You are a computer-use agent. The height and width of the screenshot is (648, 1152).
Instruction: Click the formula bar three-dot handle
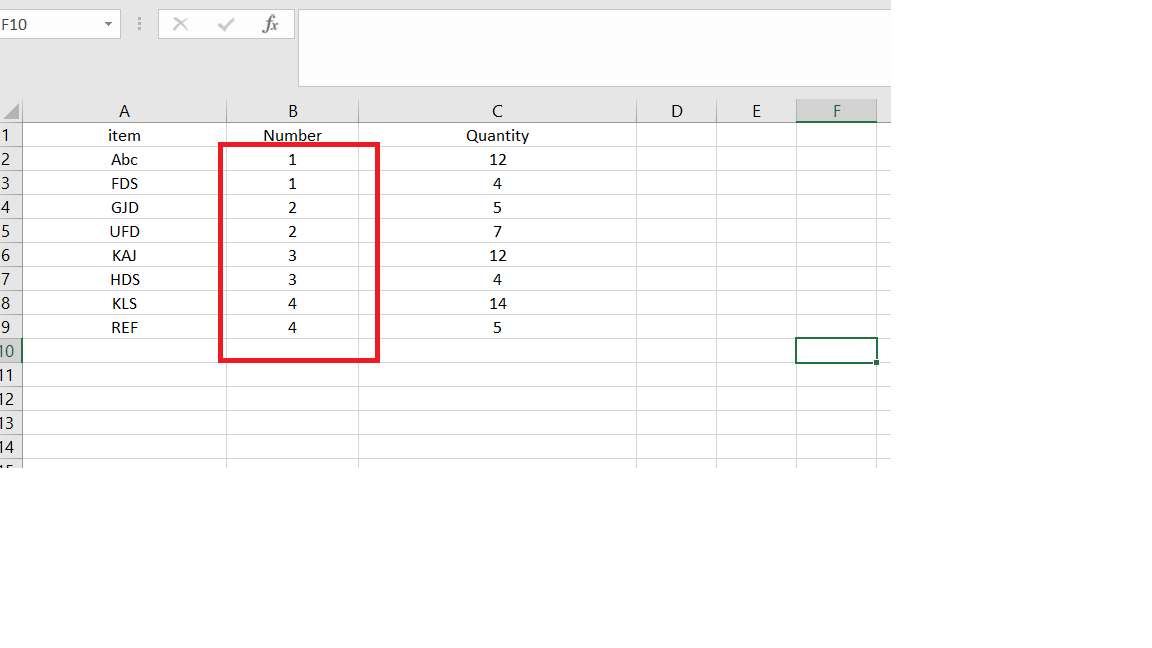139,24
